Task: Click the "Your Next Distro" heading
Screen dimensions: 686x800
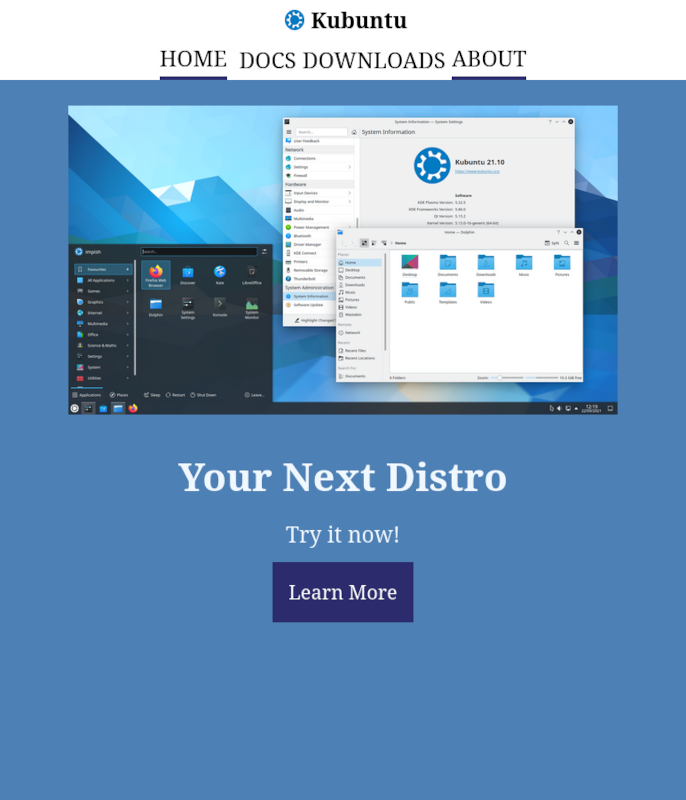Action: click(343, 478)
